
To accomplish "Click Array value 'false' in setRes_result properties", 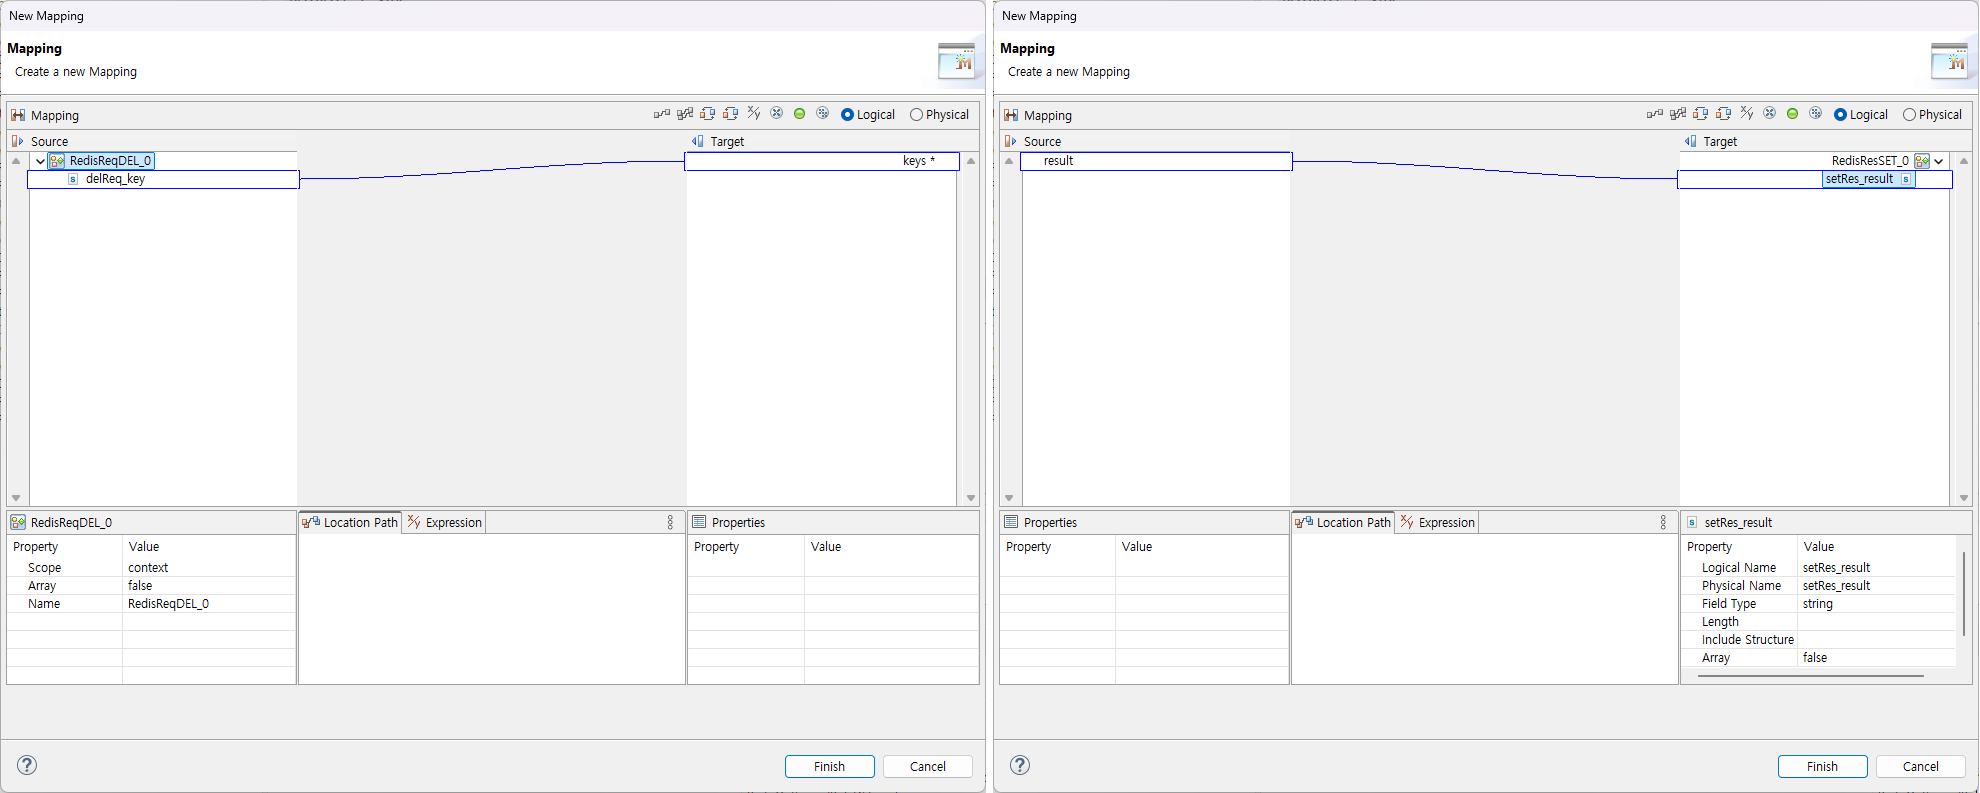I will [1815, 658].
